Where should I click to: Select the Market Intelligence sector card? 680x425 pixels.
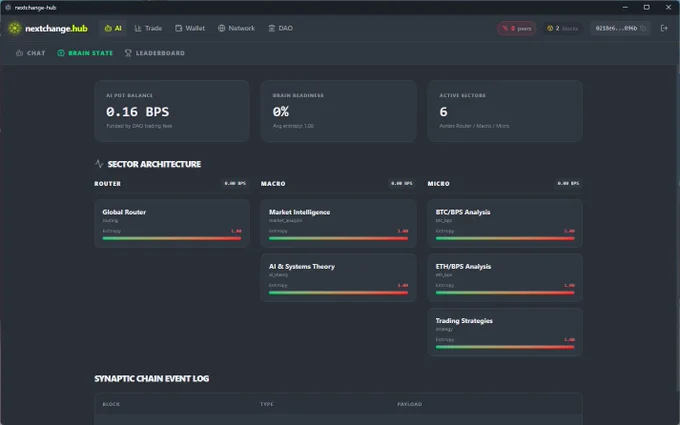[338, 223]
